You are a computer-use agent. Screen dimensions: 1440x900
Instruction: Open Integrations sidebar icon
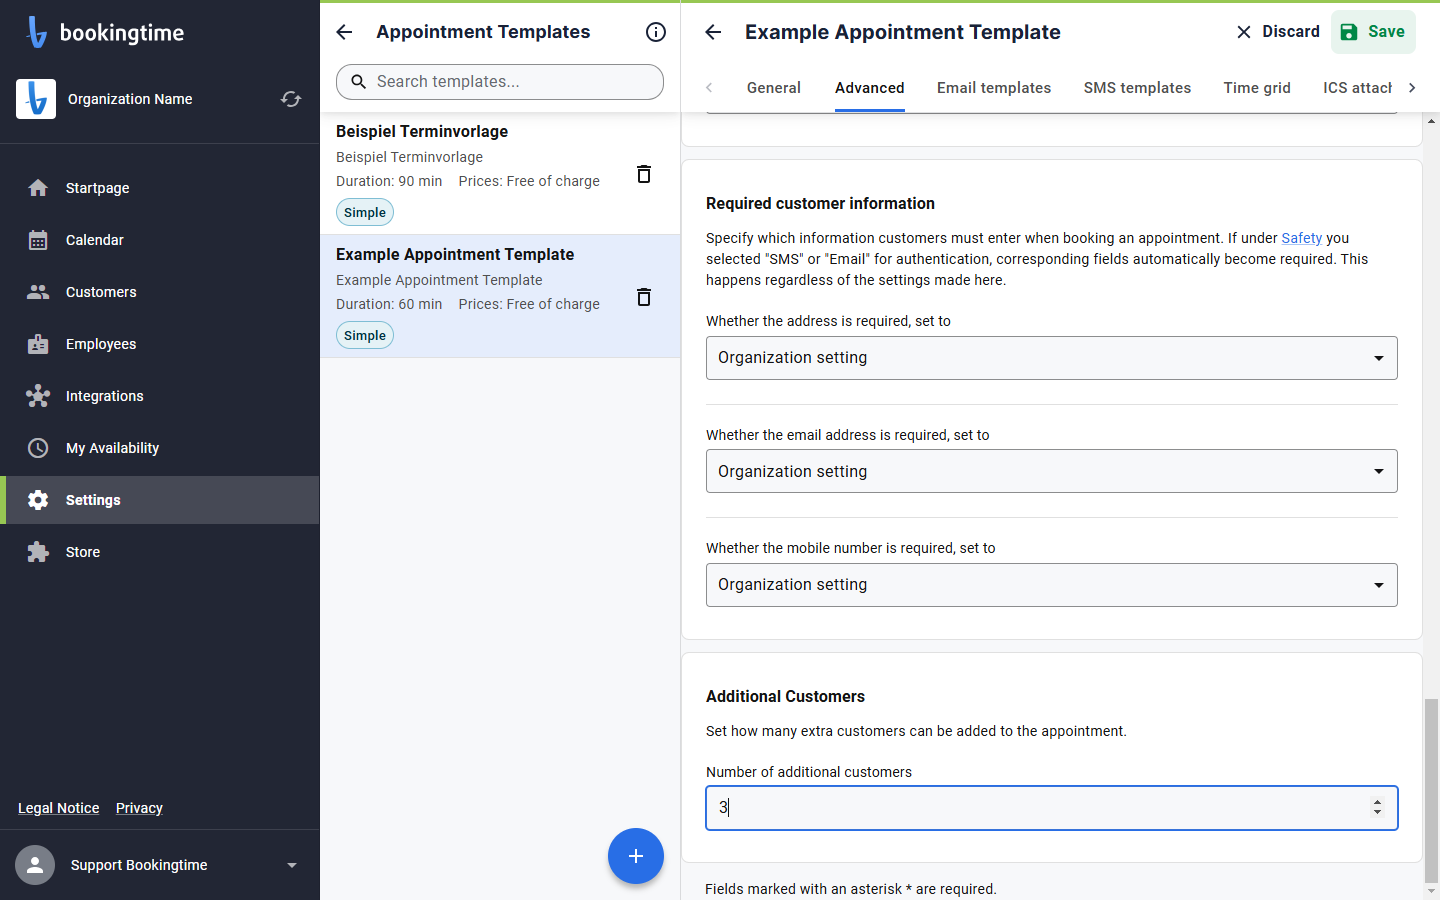(38, 396)
